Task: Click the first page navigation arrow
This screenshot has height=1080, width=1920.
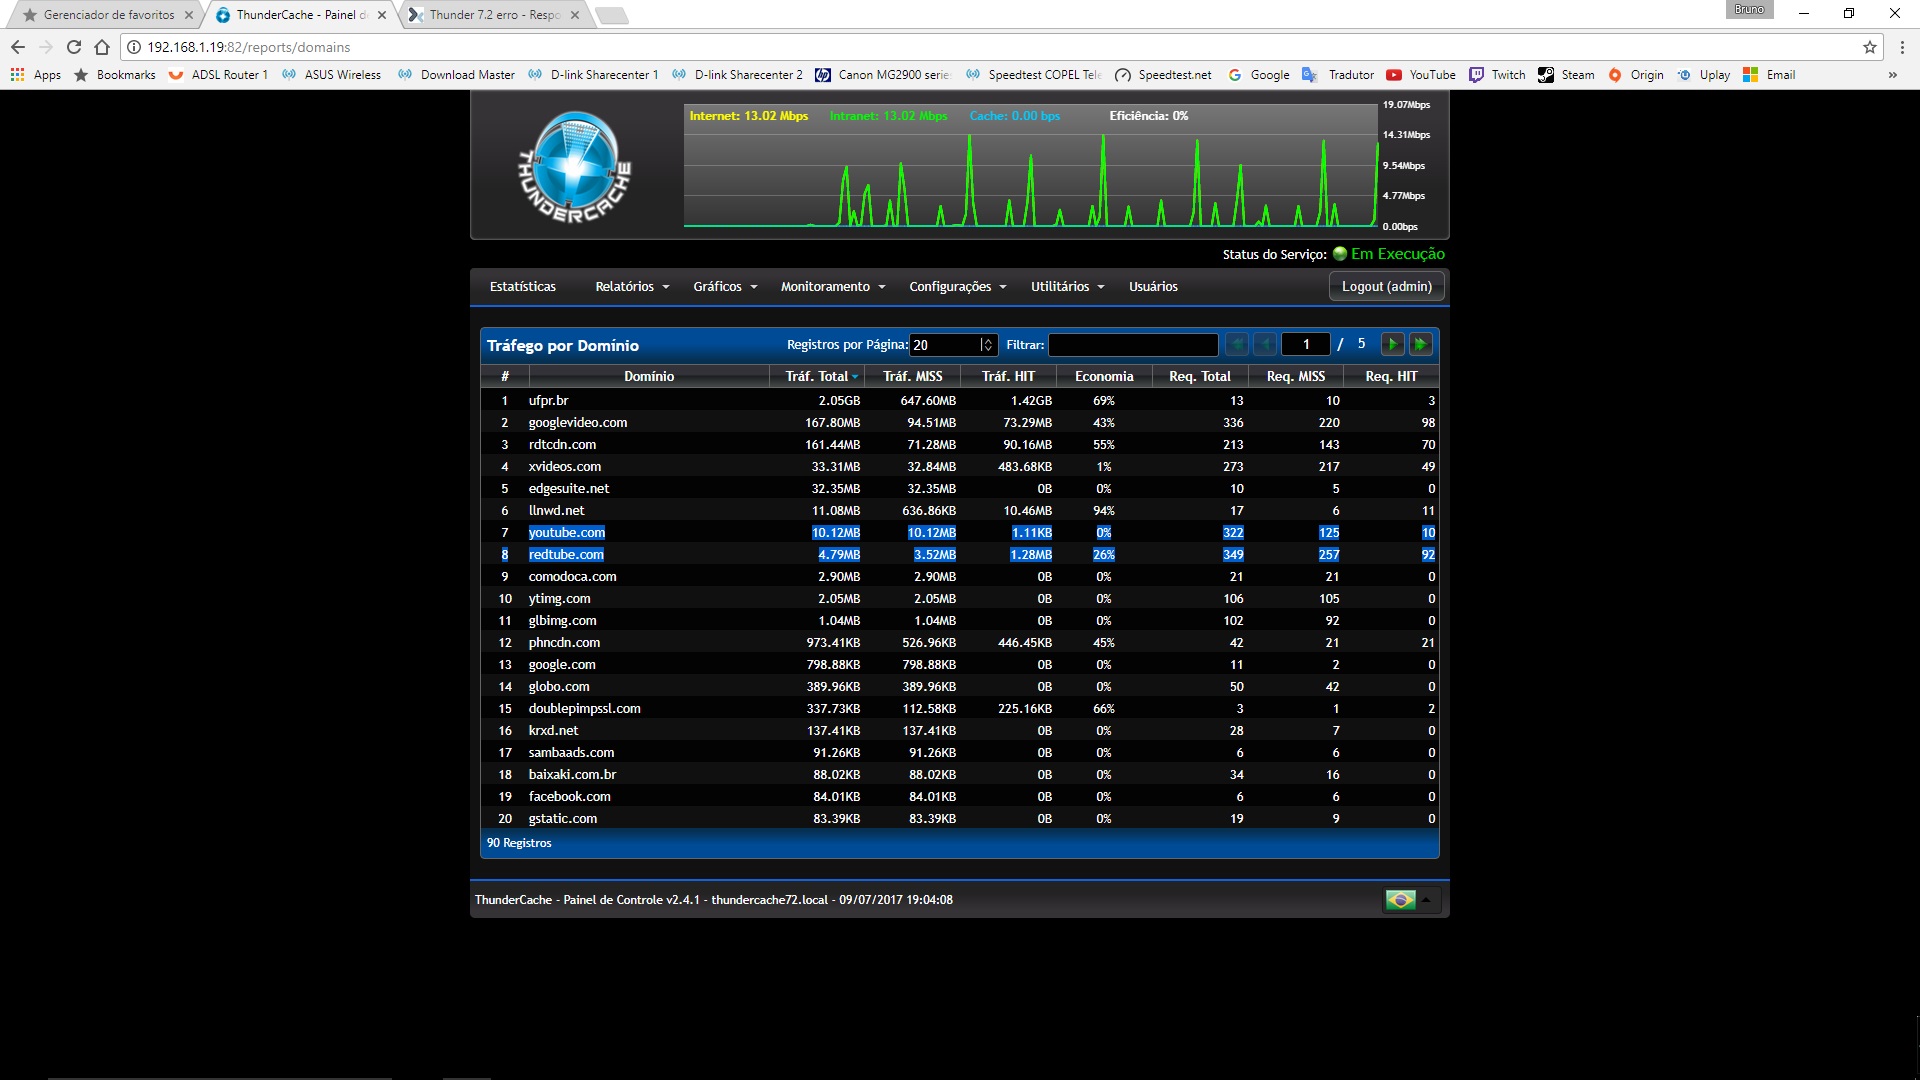Action: [1237, 344]
